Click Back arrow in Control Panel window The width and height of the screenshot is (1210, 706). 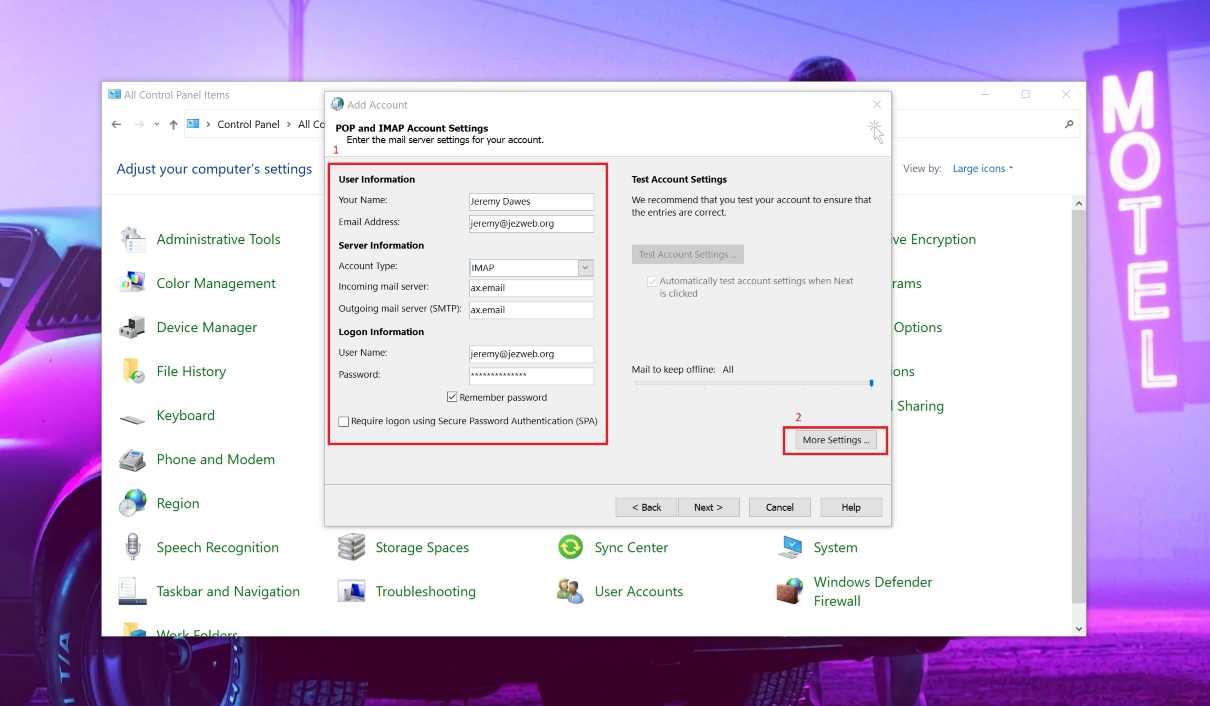[117, 125]
